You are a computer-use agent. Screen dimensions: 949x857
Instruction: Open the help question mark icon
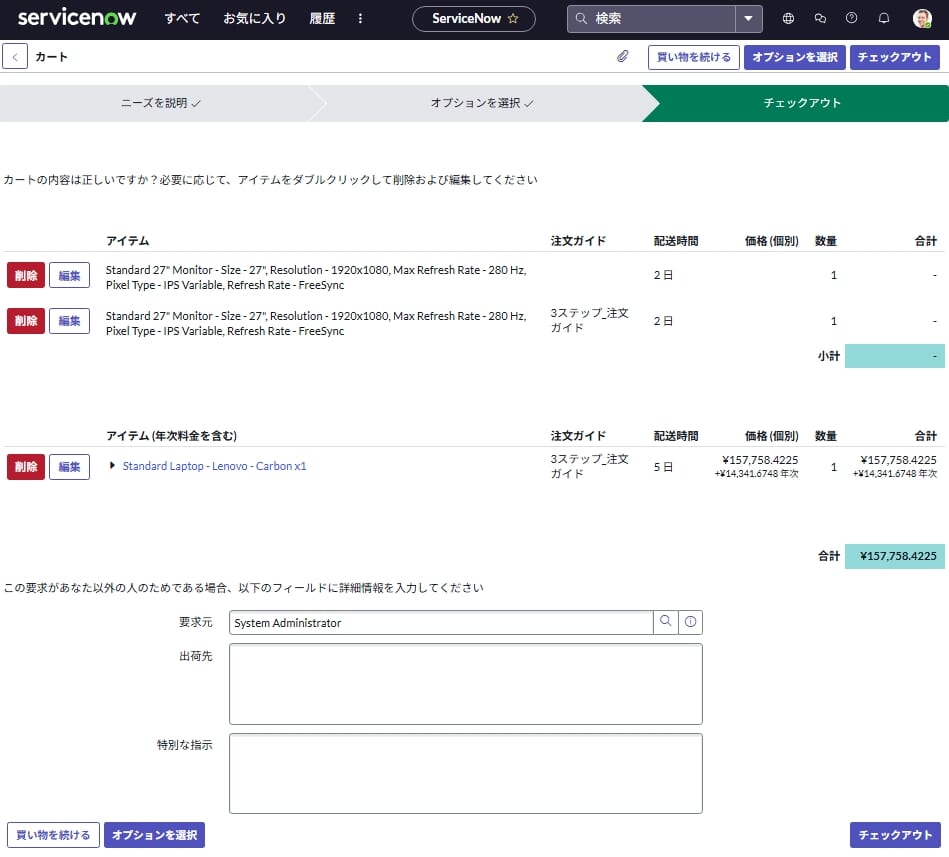852,18
